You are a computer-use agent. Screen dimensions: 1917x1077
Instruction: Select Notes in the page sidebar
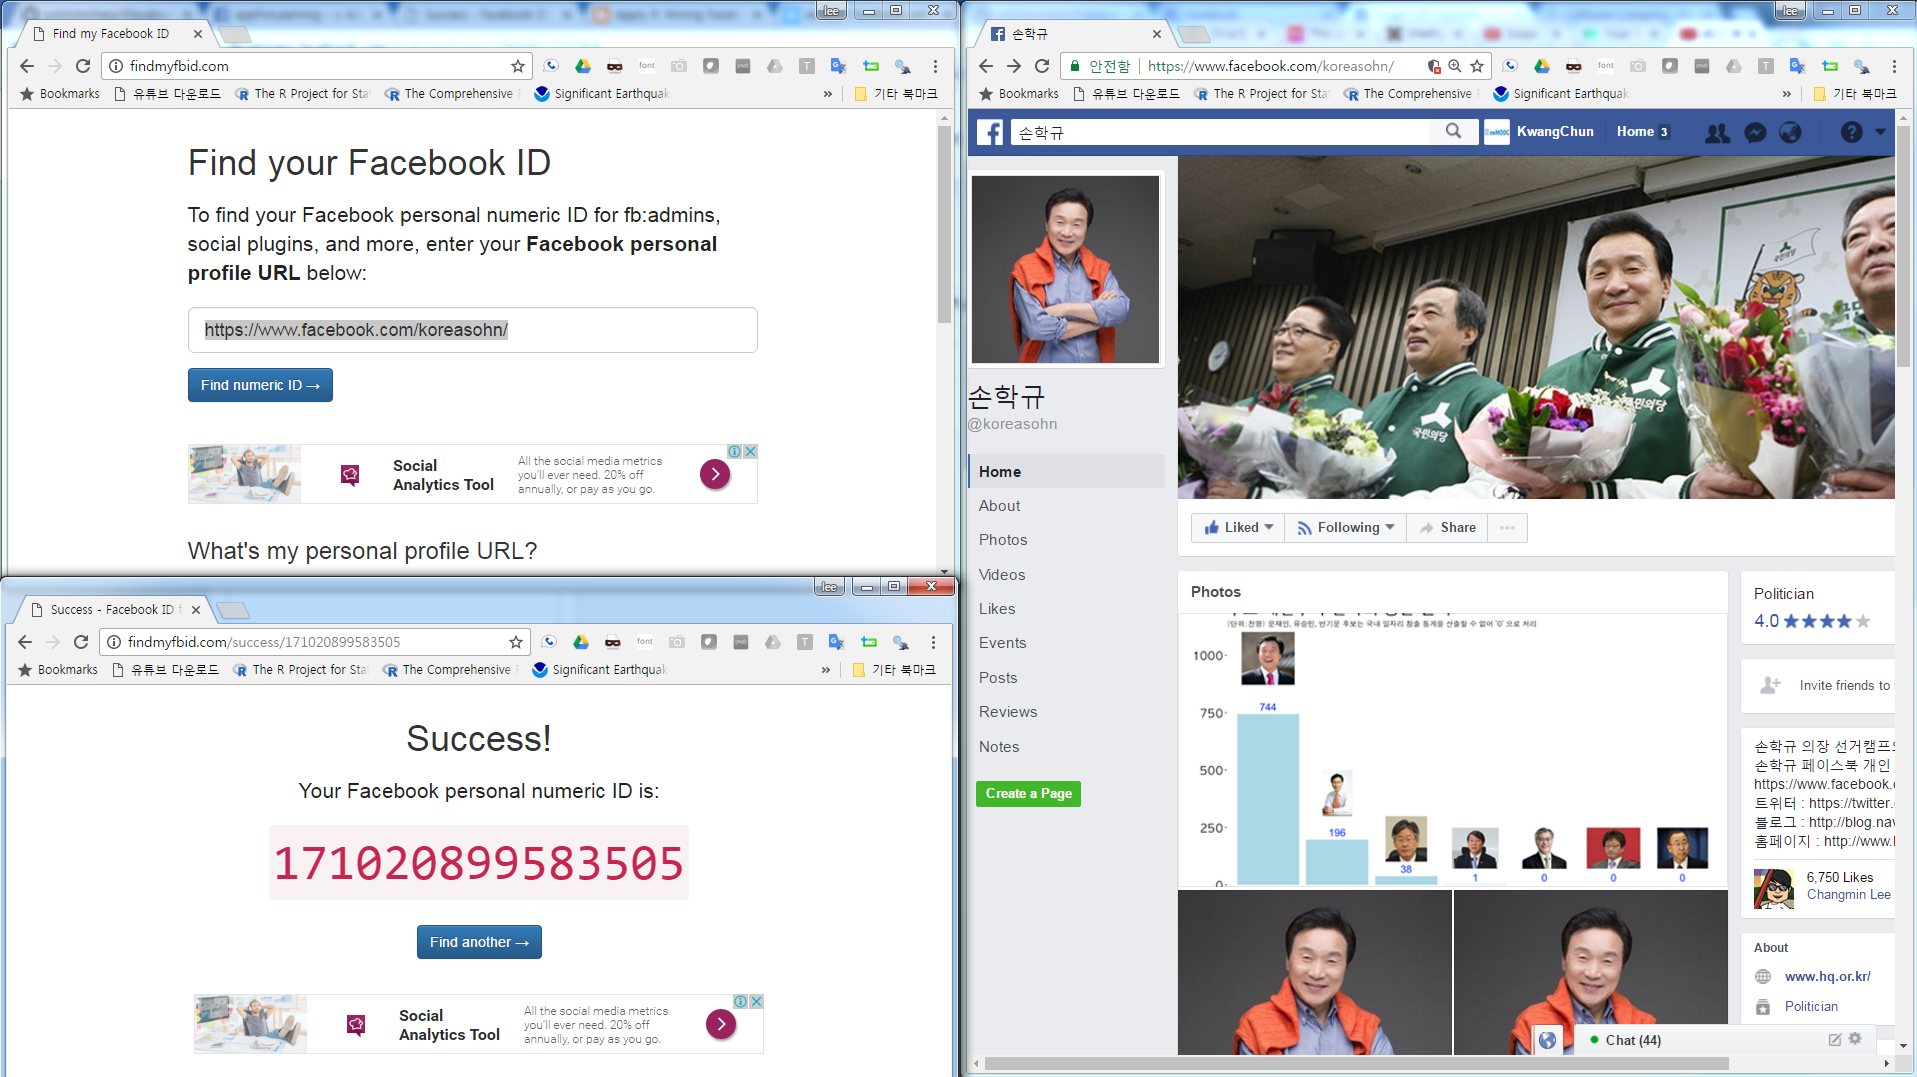(x=999, y=747)
